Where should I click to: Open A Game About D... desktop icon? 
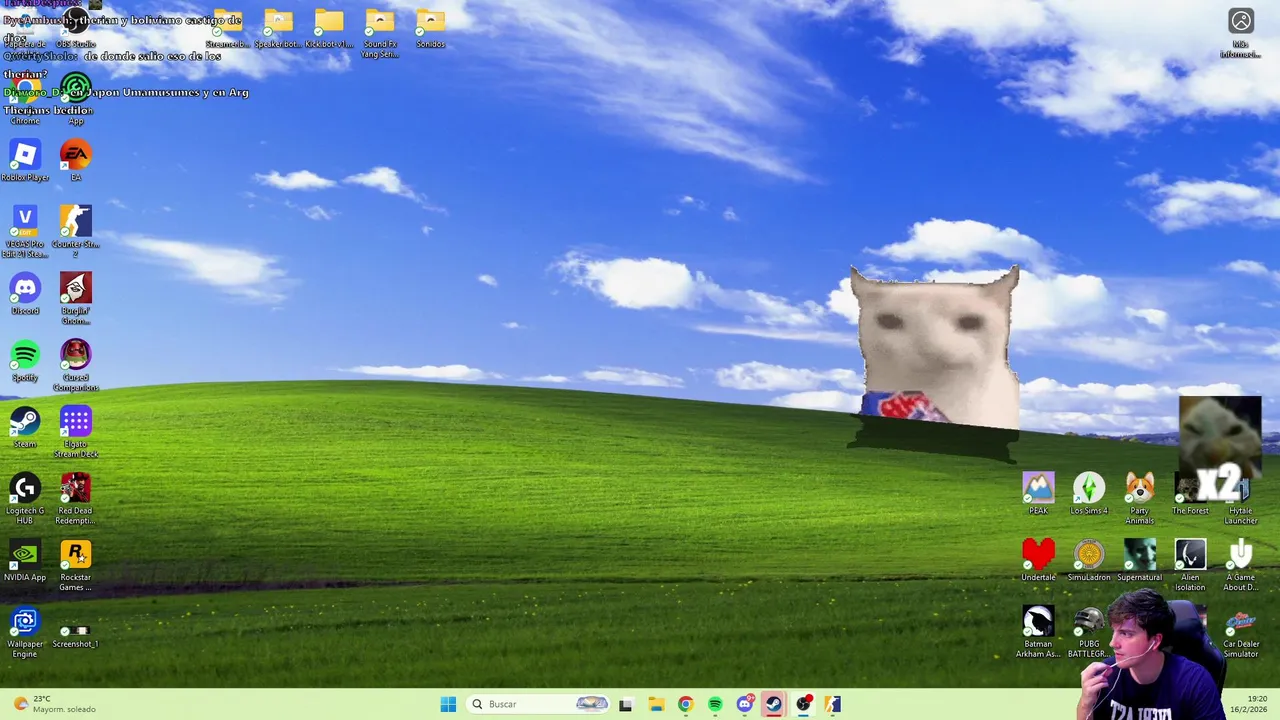click(x=1241, y=565)
